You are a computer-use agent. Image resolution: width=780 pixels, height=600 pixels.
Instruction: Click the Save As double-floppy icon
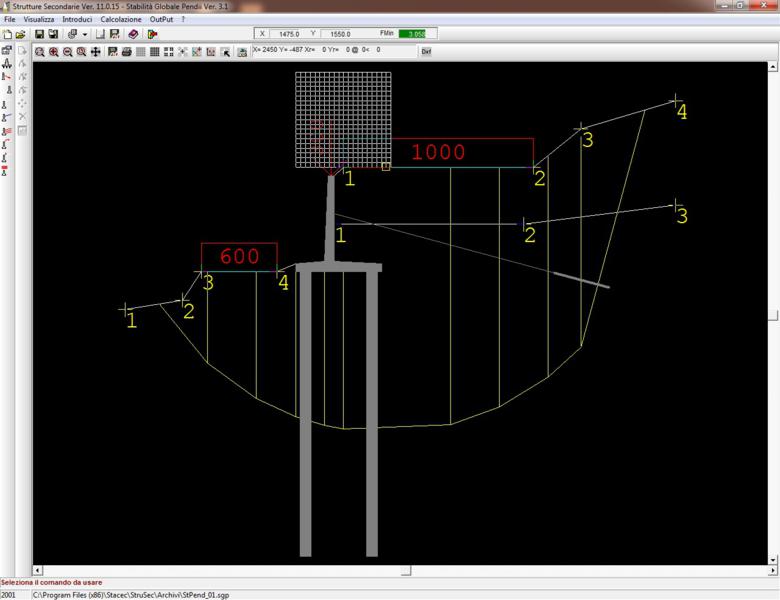(53, 34)
